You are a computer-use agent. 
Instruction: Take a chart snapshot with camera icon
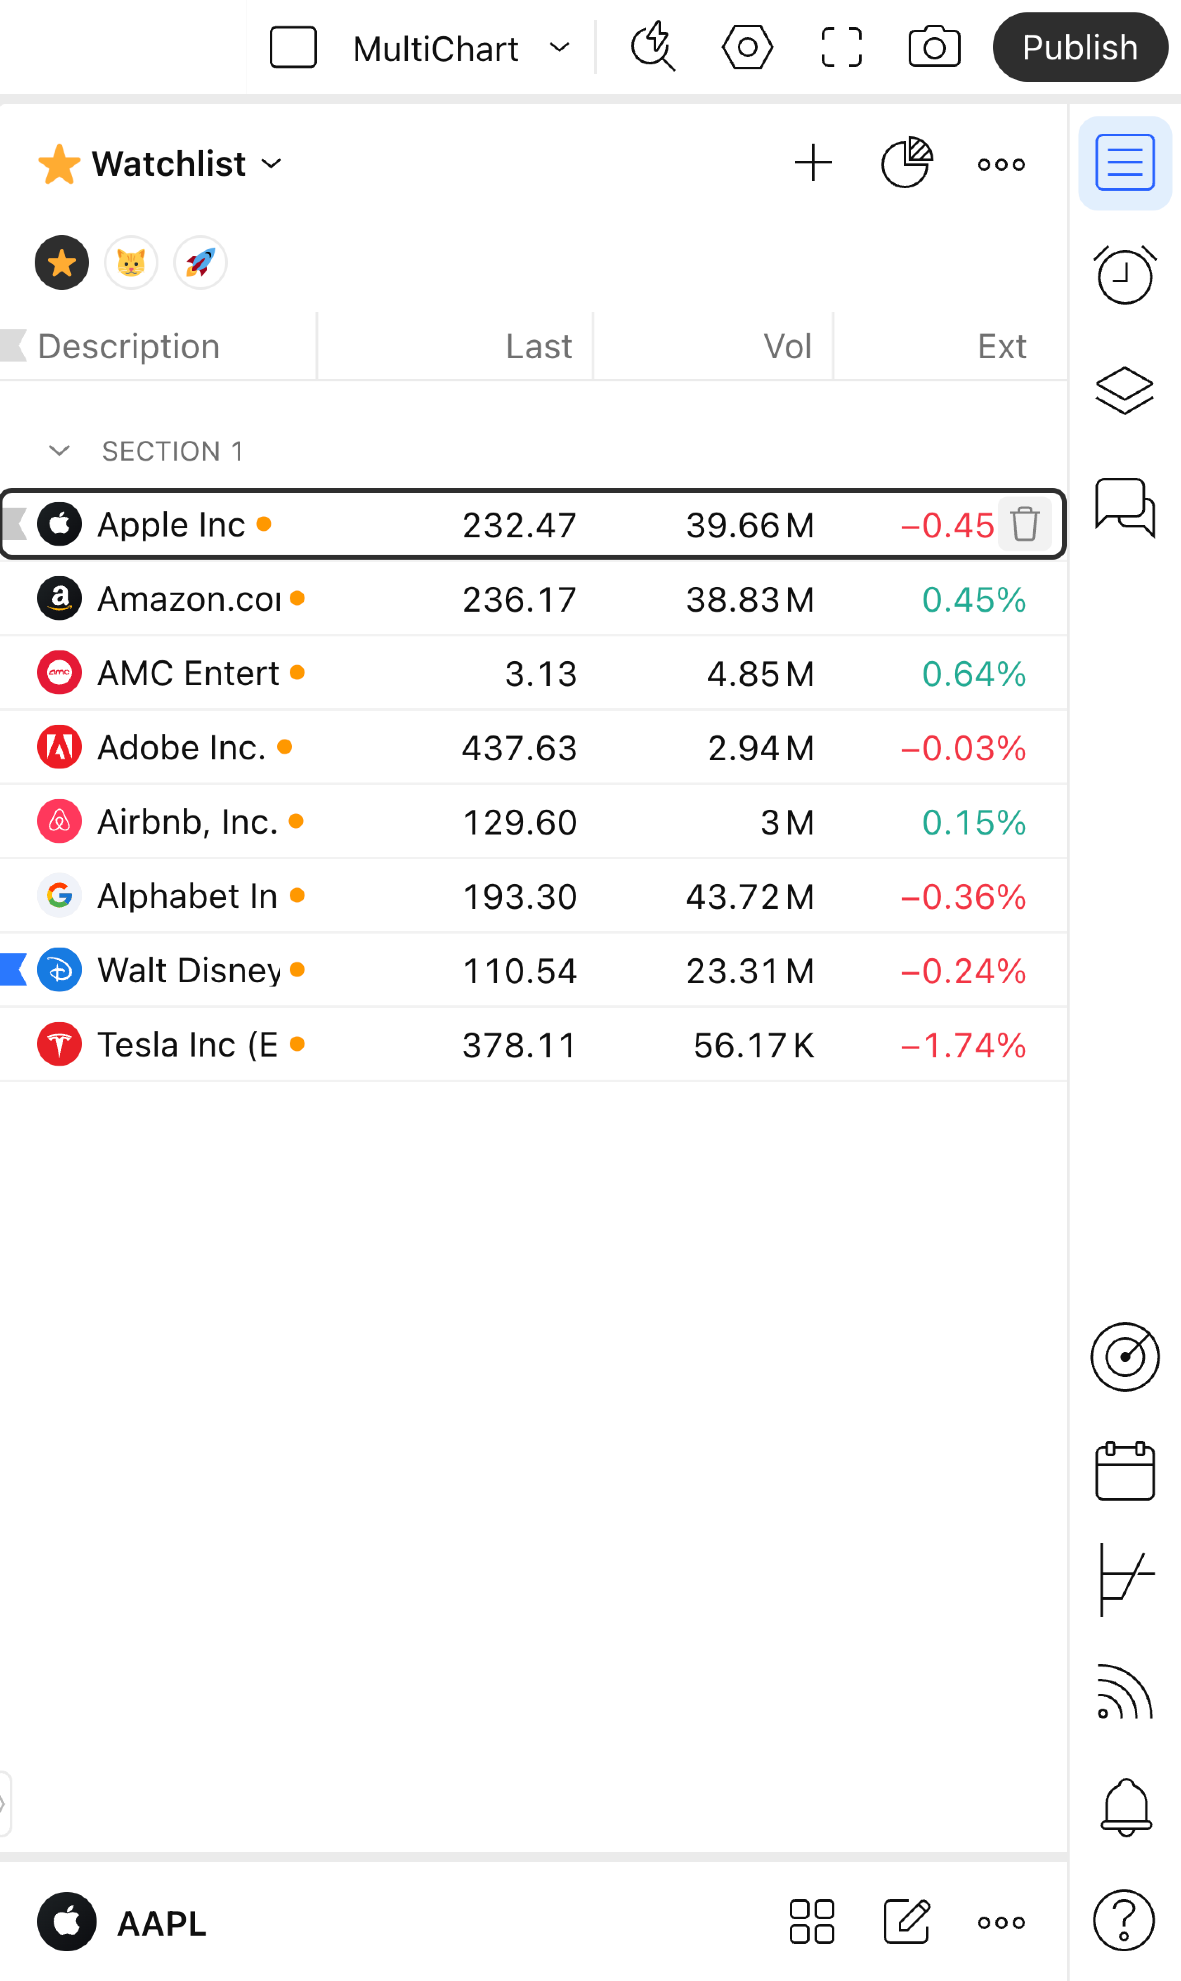pos(934,47)
